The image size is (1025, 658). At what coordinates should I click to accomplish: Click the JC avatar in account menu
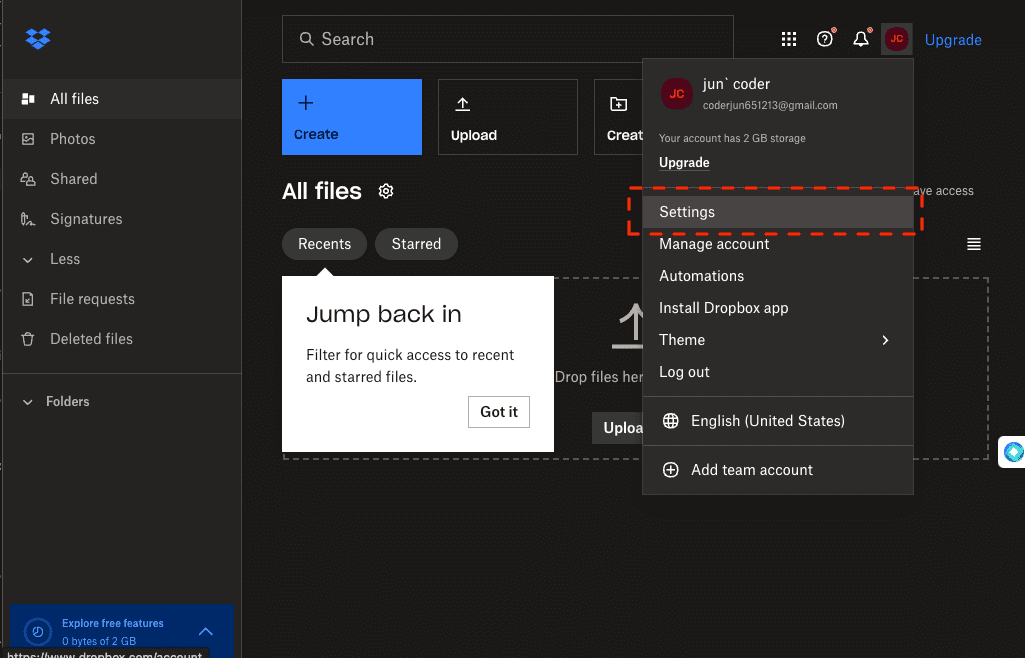[x=677, y=93]
